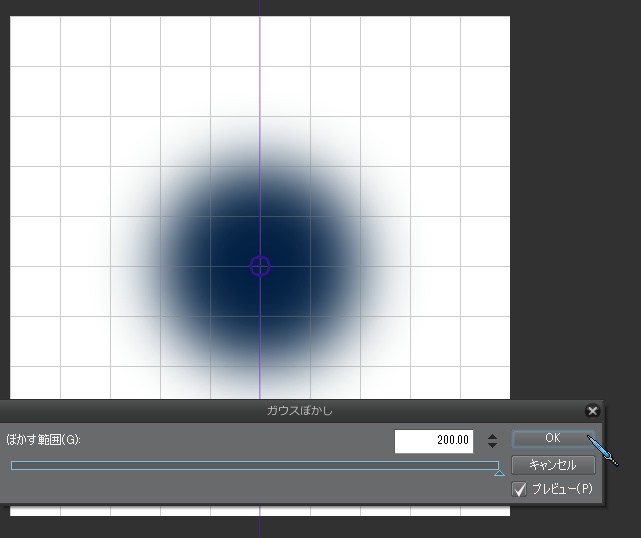Toggle the プレビュー(P) checkbox
Viewport: 641px width, 538px height.
pyautogui.click(x=519, y=489)
